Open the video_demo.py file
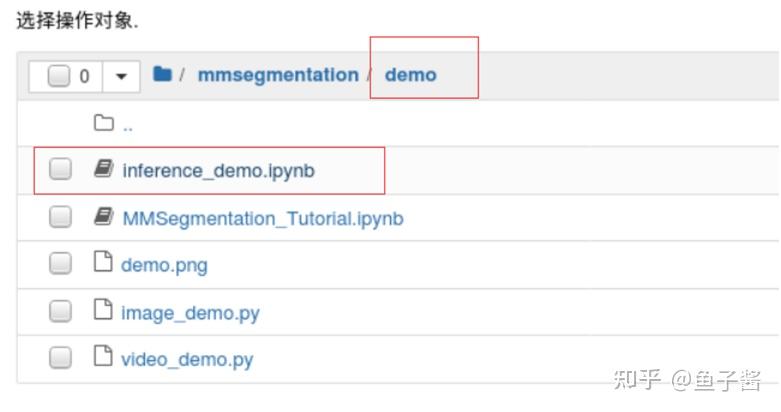Image resolution: width=781 pixels, height=412 pixels. tap(187, 359)
